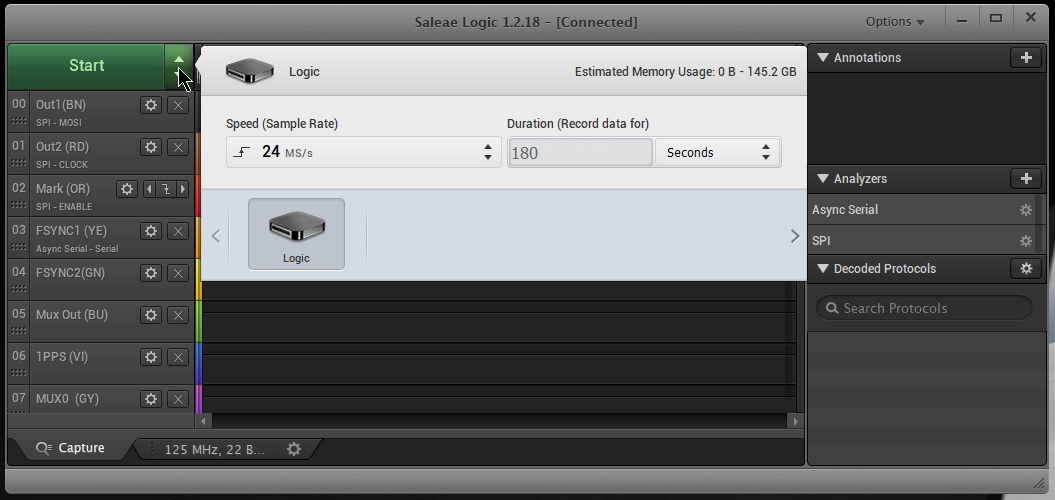Show next device with right chevron

click(x=795, y=236)
